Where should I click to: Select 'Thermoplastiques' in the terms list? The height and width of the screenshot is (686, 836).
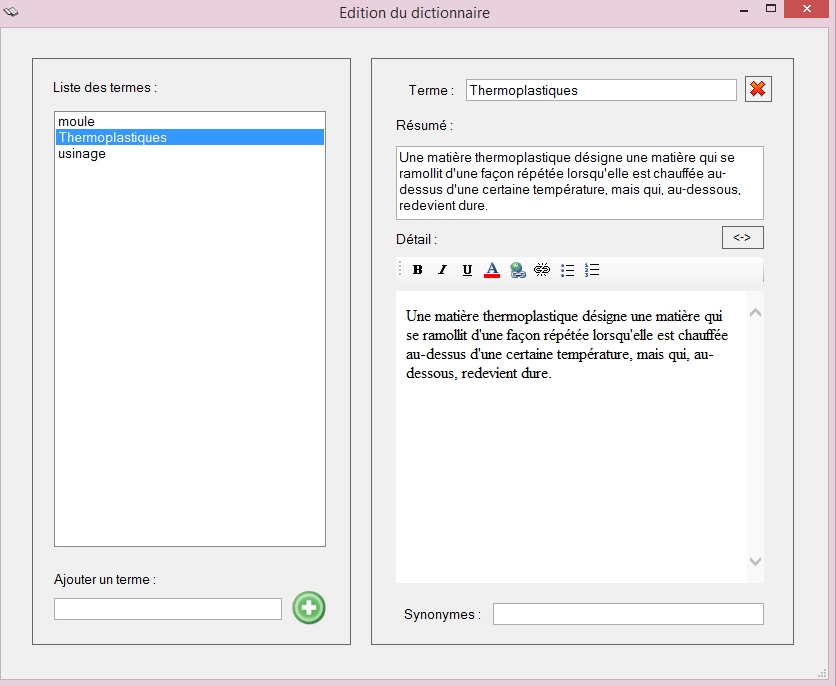pyautogui.click(x=190, y=137)
